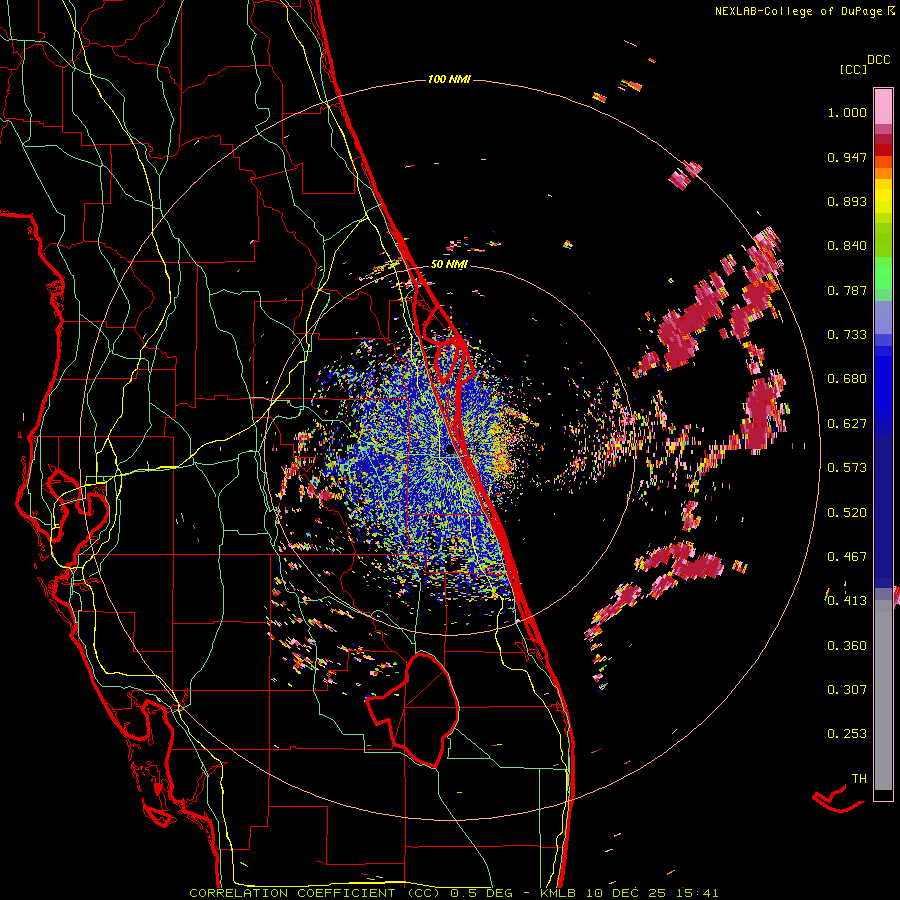Click the 0.680 scale value
Image resolution: width=900 pixels, height=900 pixels.
[x=847, y=379]
